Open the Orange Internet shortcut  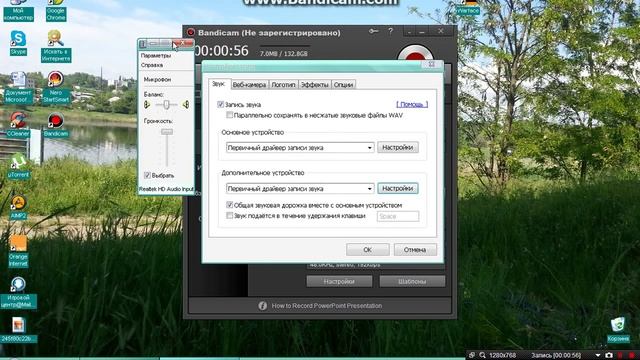pyautogui.click(x=18, y=251)
